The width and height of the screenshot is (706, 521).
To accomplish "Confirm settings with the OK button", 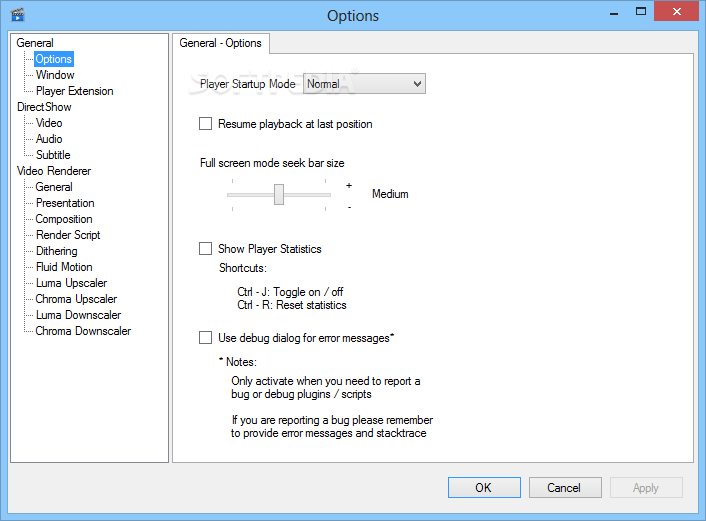I will click(484, 488).
